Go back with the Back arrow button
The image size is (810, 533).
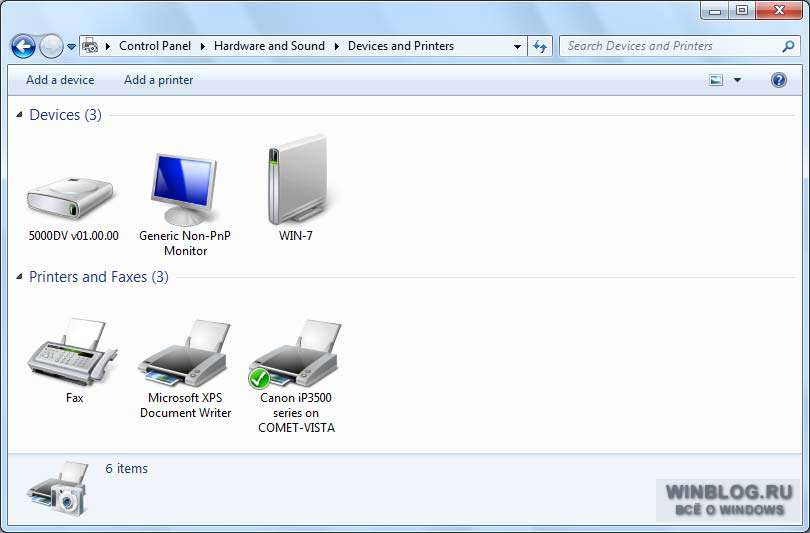click(23, 46)
